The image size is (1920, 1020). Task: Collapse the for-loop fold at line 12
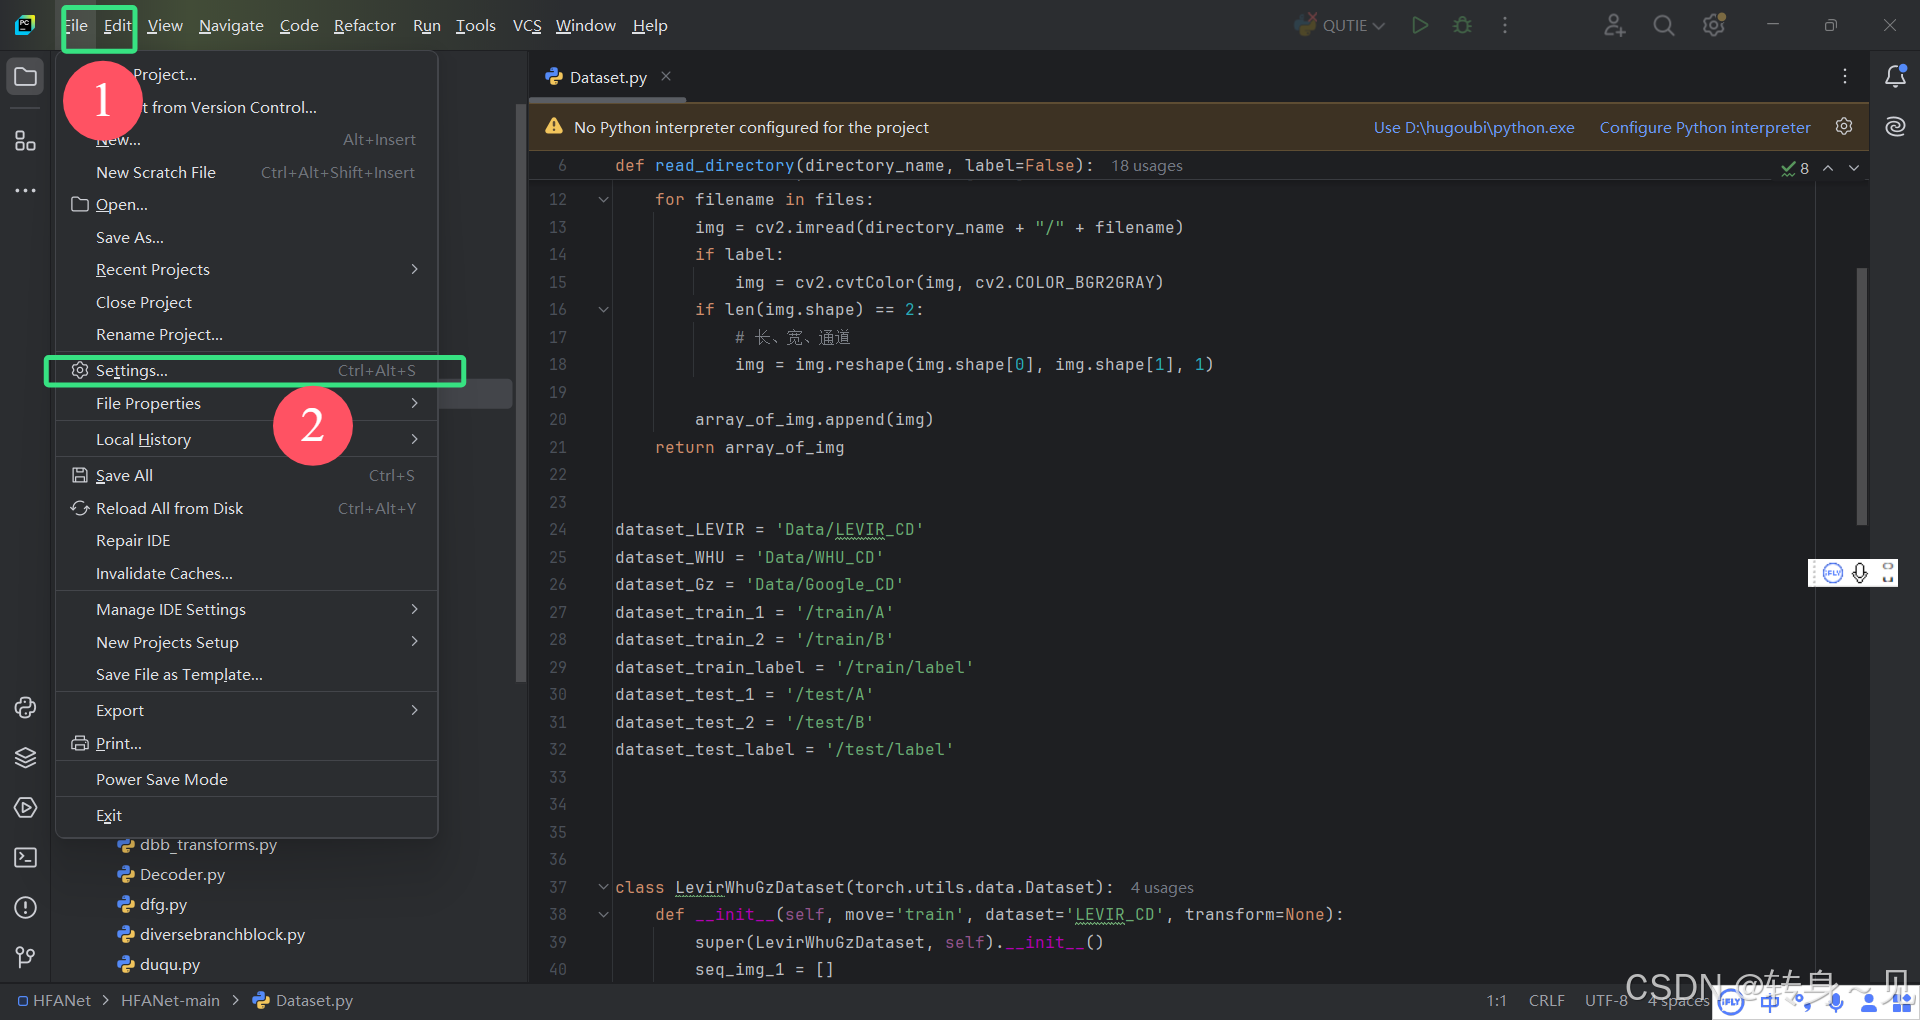click(603, 200)
